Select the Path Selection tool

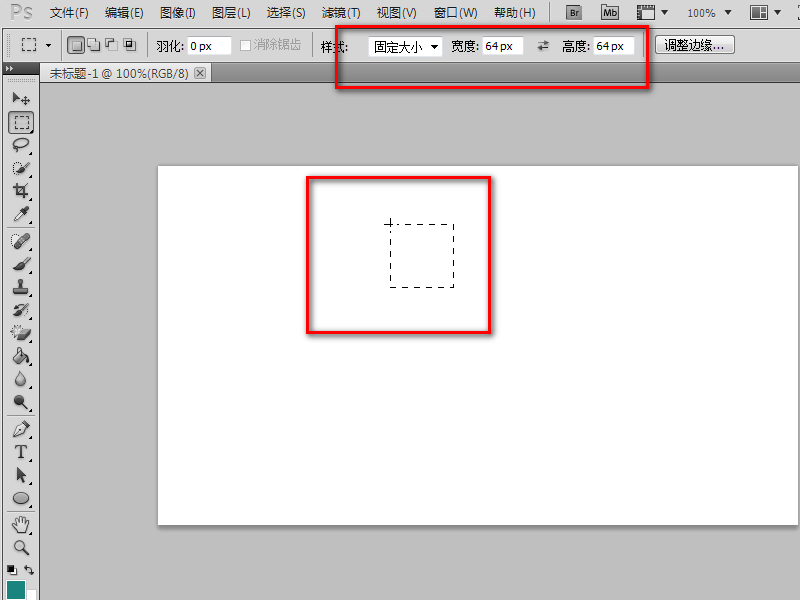pos(21,475)
